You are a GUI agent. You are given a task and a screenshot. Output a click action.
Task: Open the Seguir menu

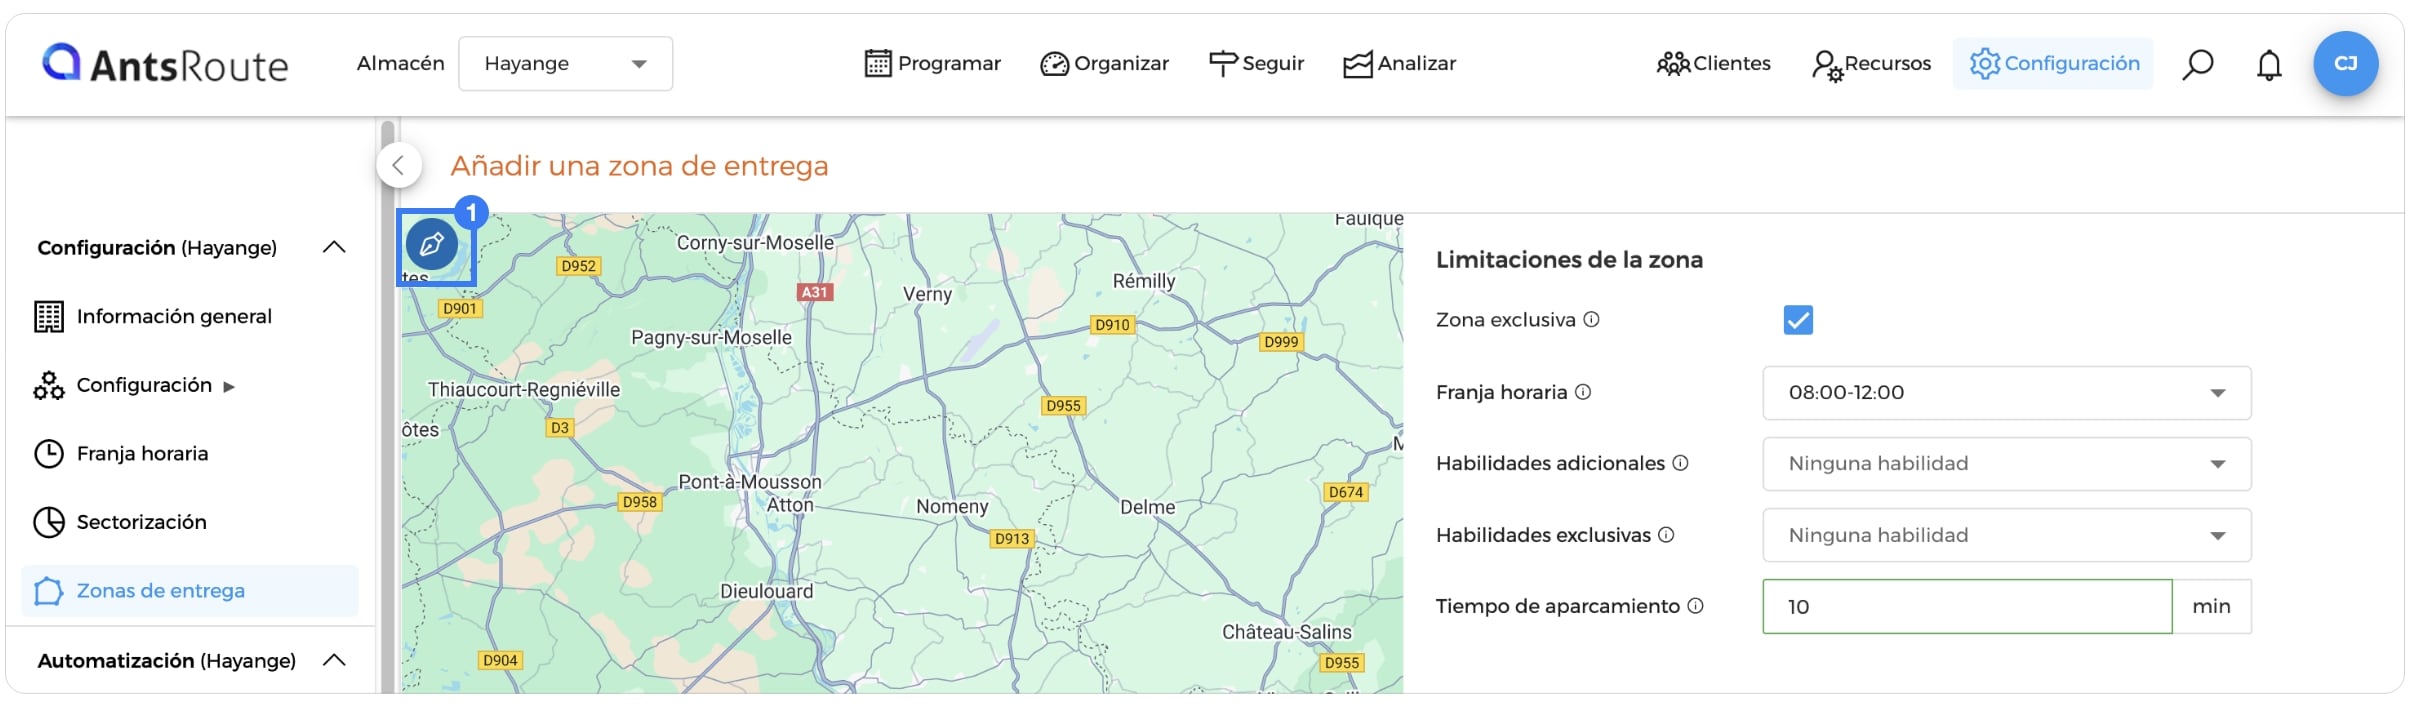(1257, 64)
